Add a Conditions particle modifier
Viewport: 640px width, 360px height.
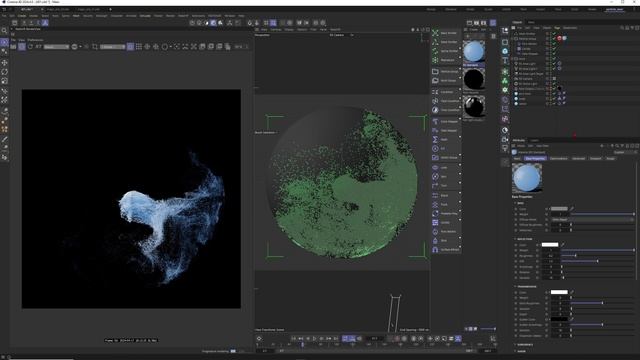tap(445, 92)
